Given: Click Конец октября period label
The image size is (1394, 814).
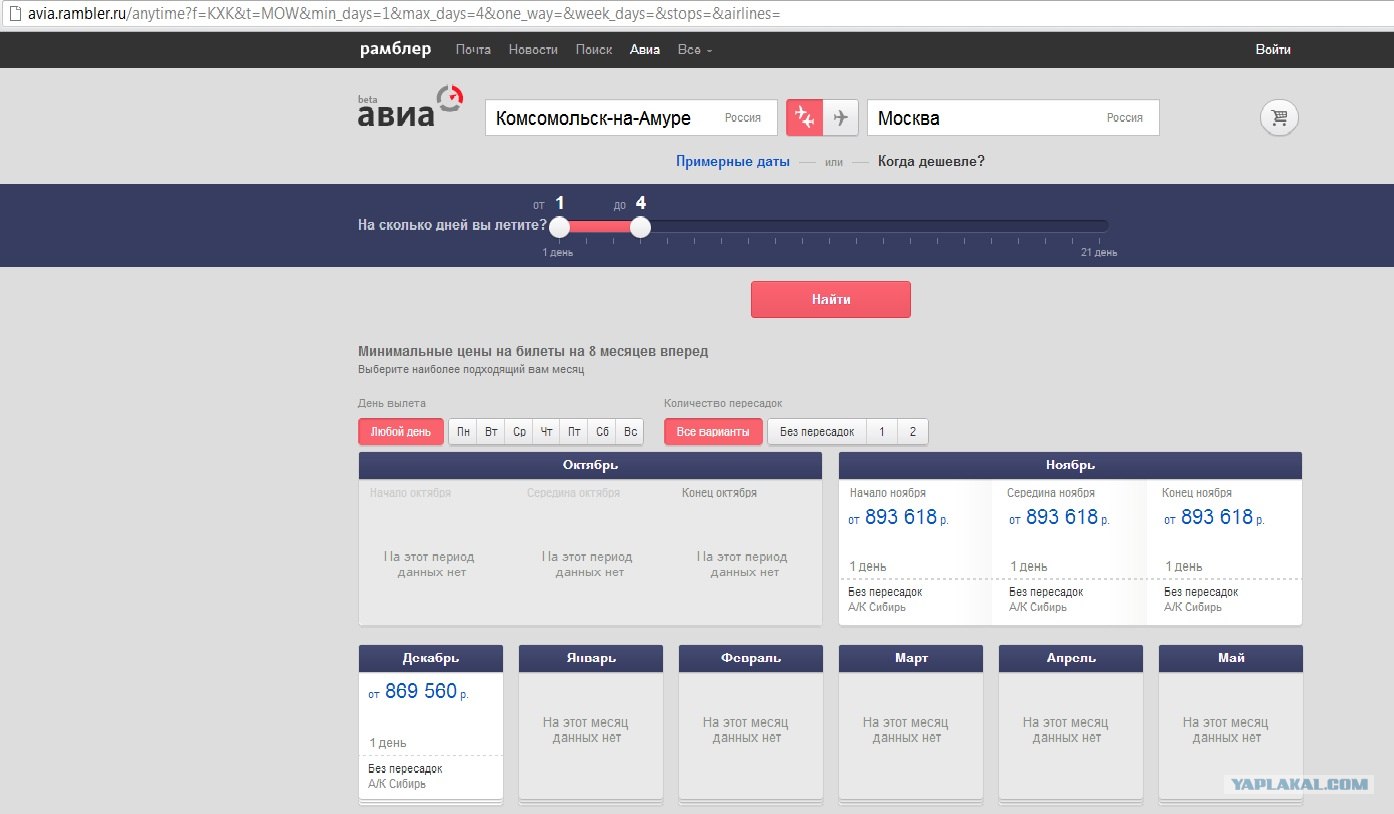Looking at the screenshot, I should coord(719,493).
